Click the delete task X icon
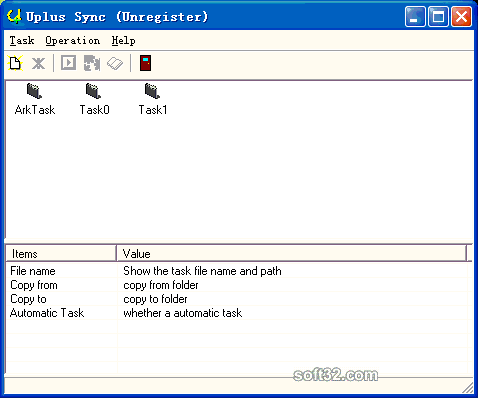 38,63
